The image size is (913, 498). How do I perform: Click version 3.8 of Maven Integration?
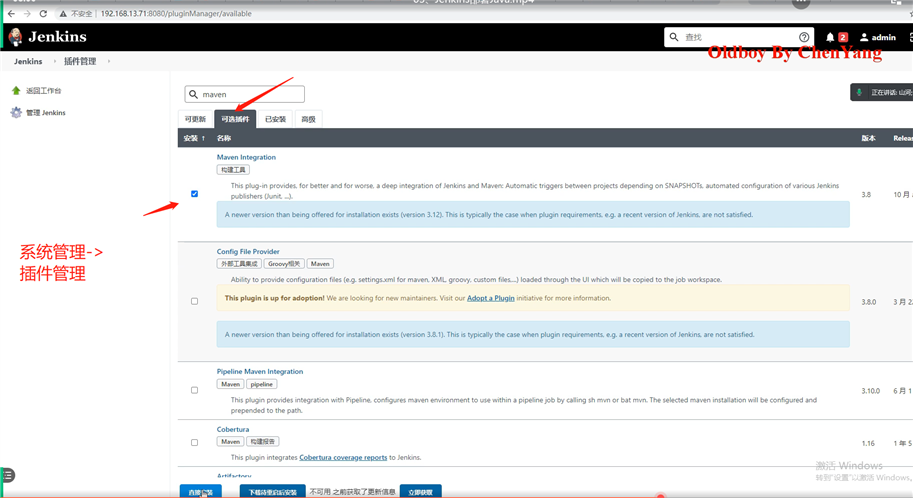(866, 195)
